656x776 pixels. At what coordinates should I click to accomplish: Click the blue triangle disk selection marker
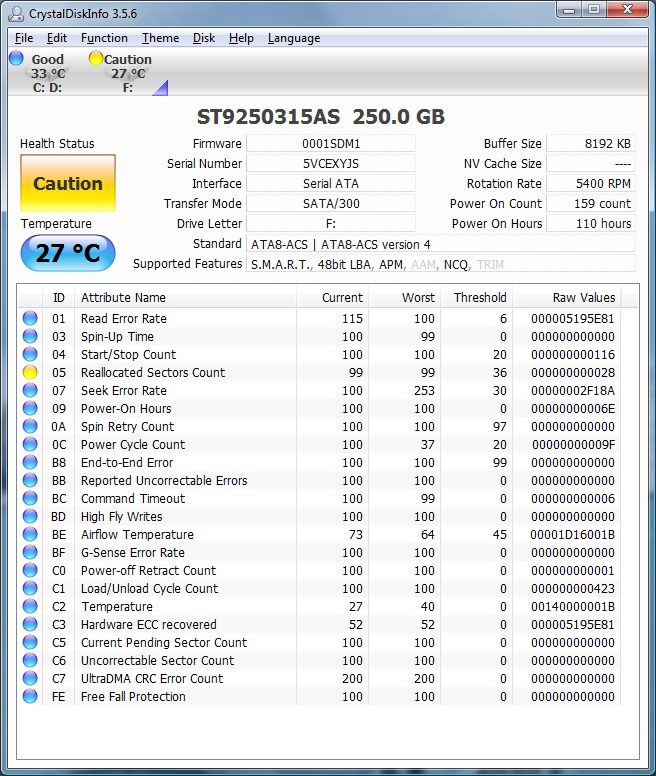[x=161, y=88]
